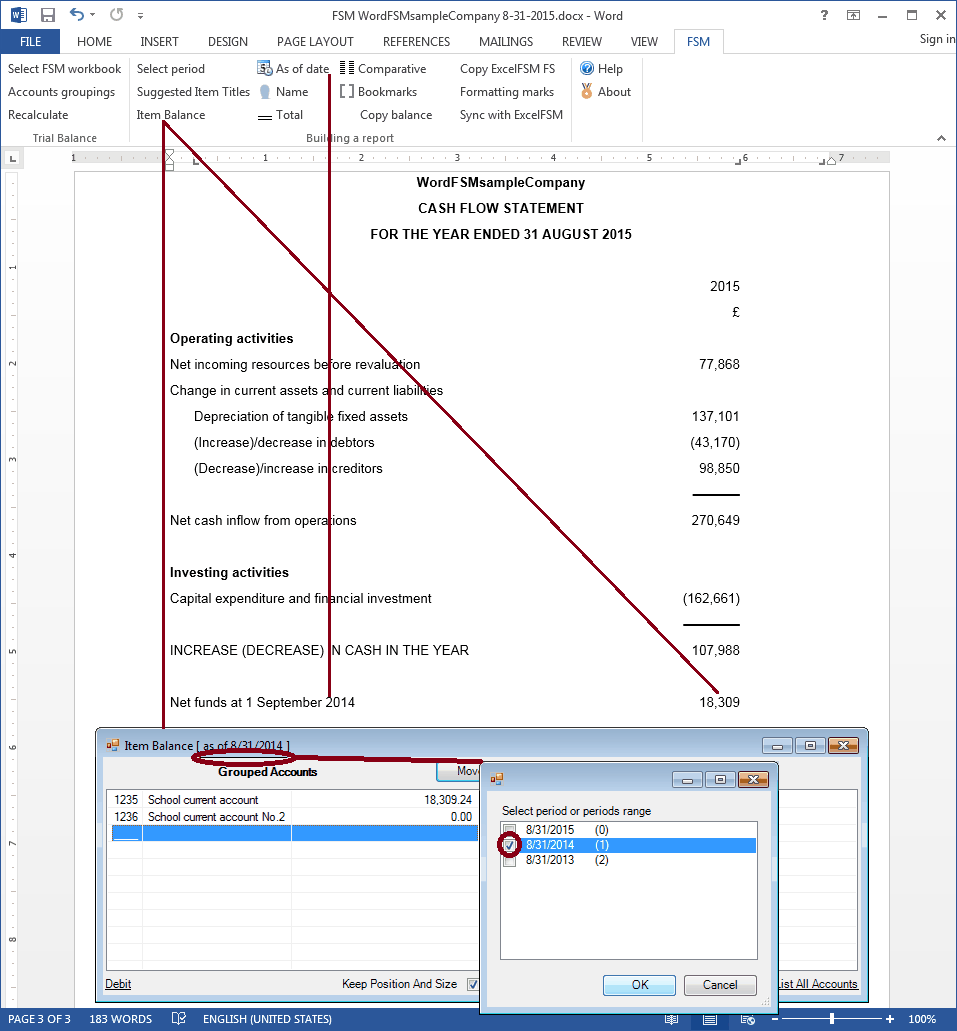Viewport: 957px width, 1031px height.
Task: Select the FSM ribbon tab
Action: click(698, 41)
